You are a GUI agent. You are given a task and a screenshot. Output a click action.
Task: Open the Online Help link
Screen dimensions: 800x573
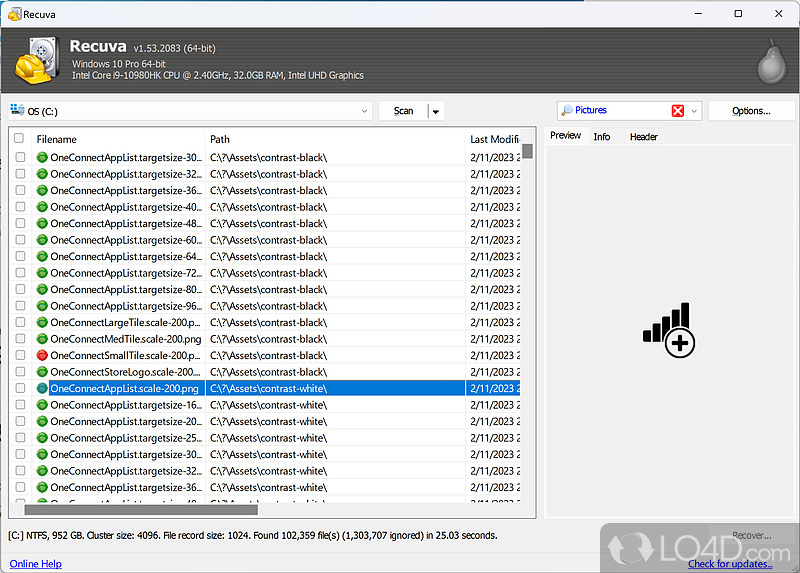[x=38, y=564]
